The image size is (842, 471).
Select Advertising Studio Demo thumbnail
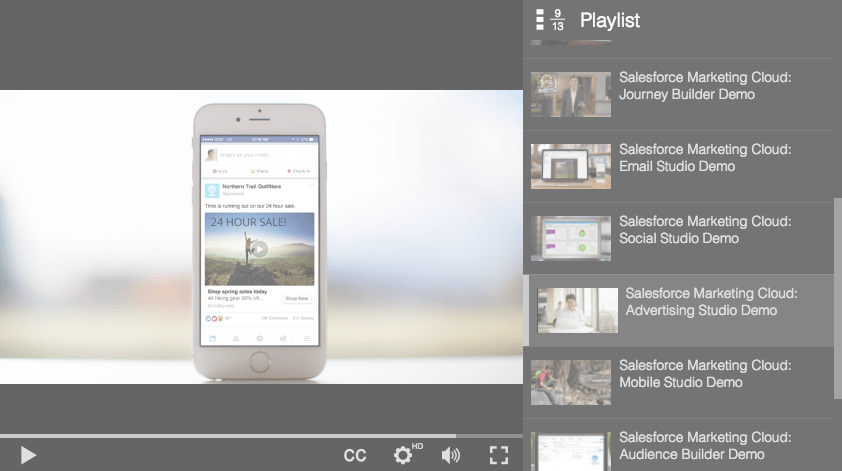tap(578, 310)
